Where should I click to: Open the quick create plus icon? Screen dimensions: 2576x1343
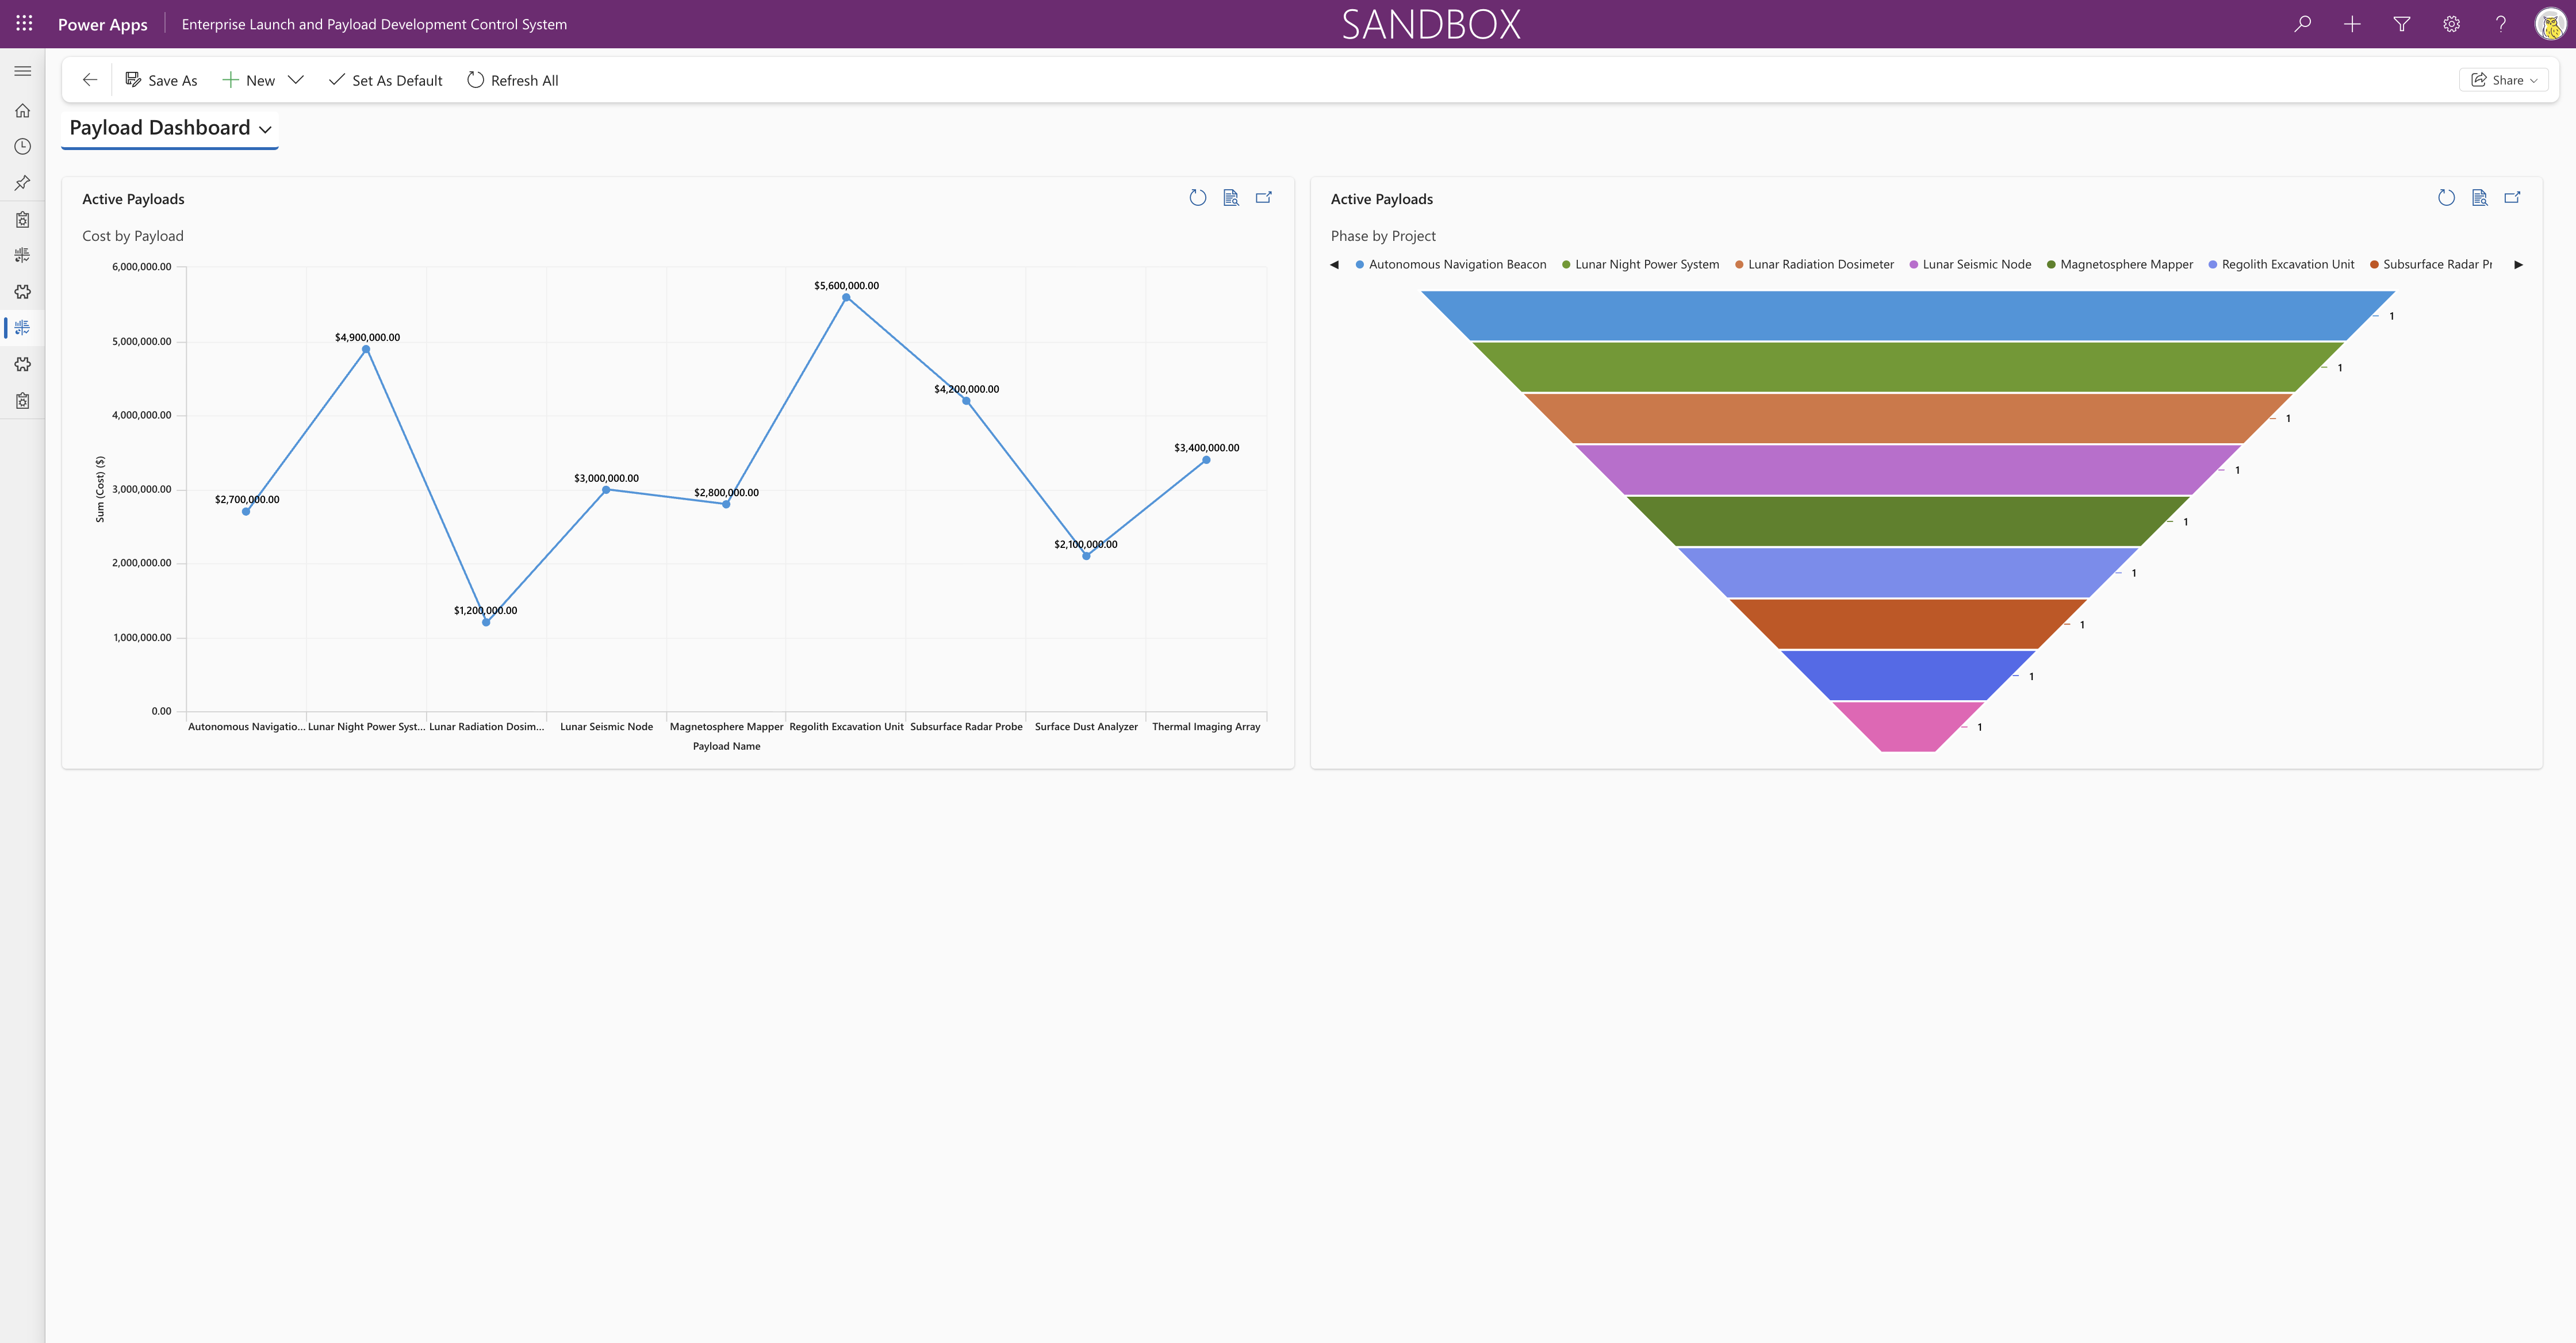point(2352,23)
